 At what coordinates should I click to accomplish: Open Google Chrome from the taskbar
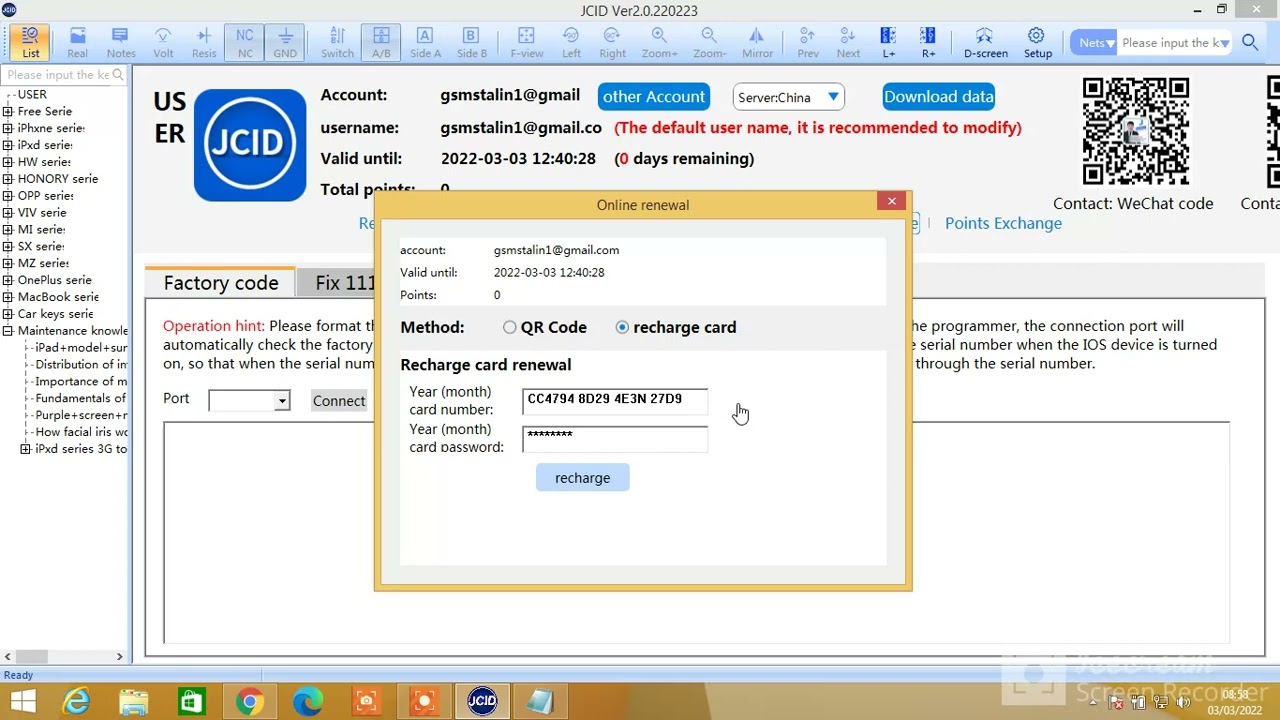click(x=250, y=702)
